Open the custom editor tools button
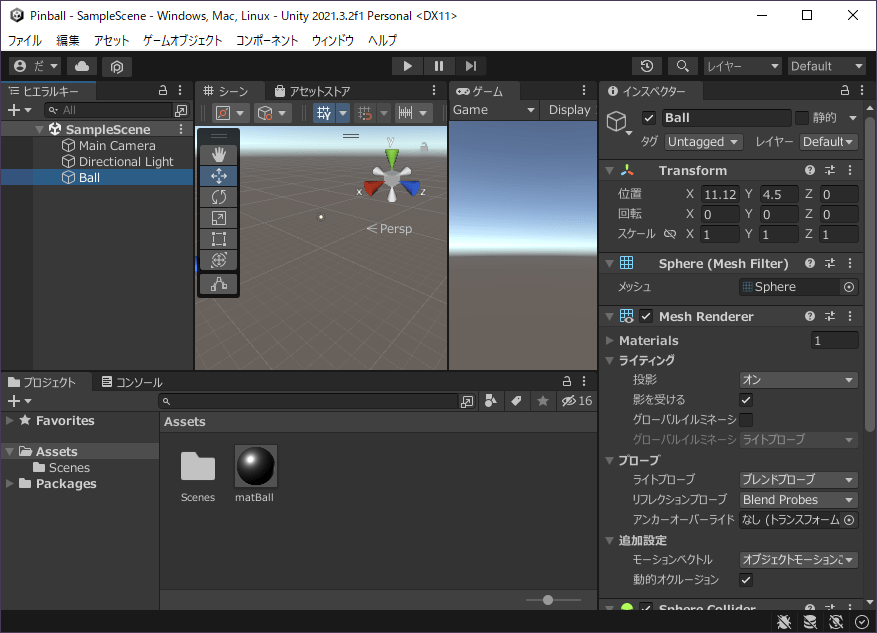 [x=219, y=284]
